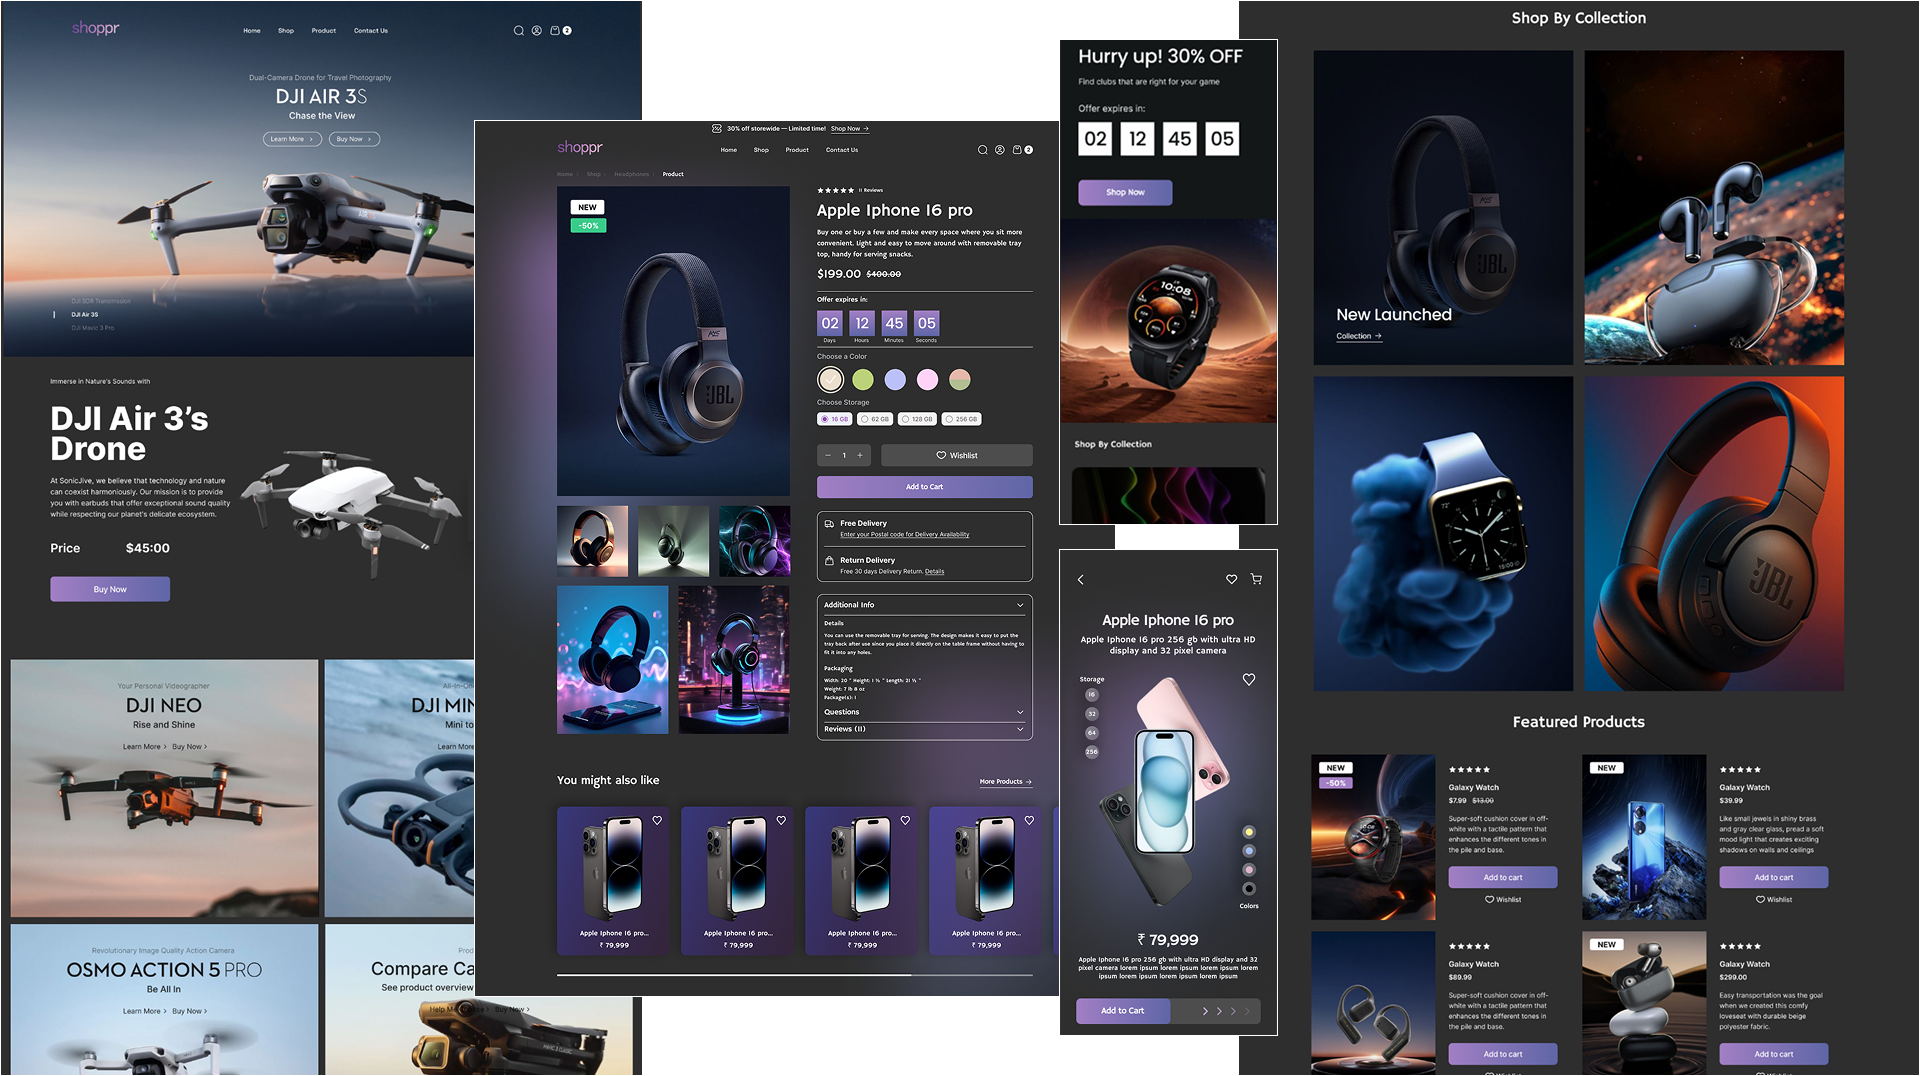Click the 30% off storewide ticket icon

pyautogui.click(x=716, y=128)
